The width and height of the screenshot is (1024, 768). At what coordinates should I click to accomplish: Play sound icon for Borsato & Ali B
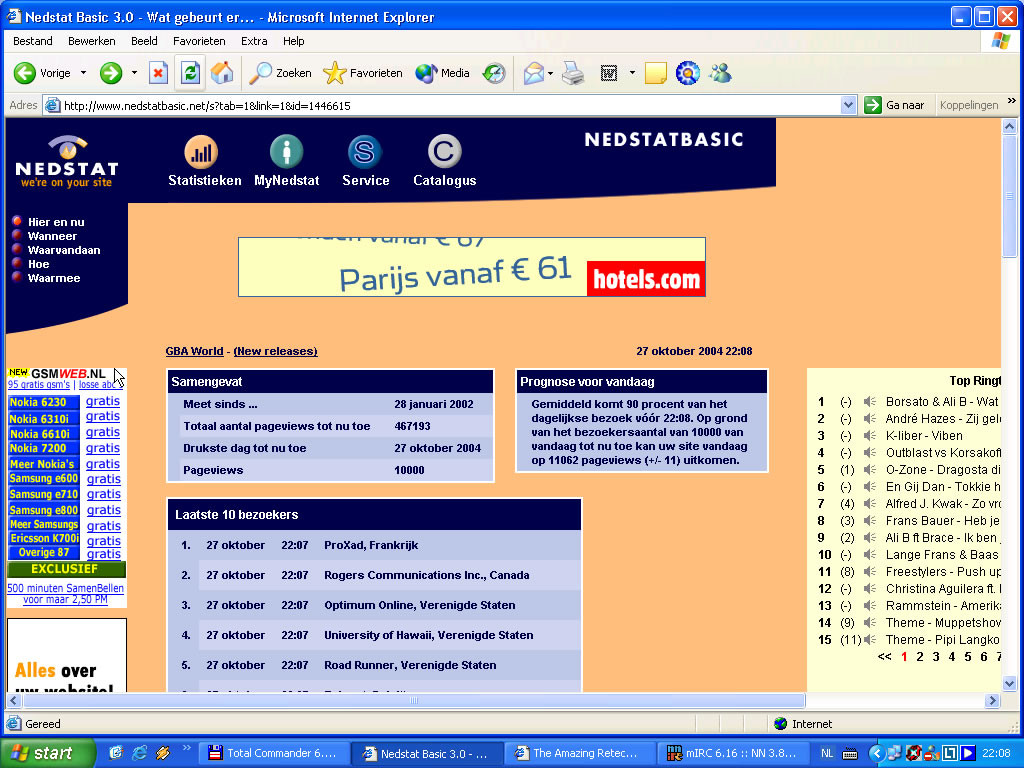coord(869,402)
